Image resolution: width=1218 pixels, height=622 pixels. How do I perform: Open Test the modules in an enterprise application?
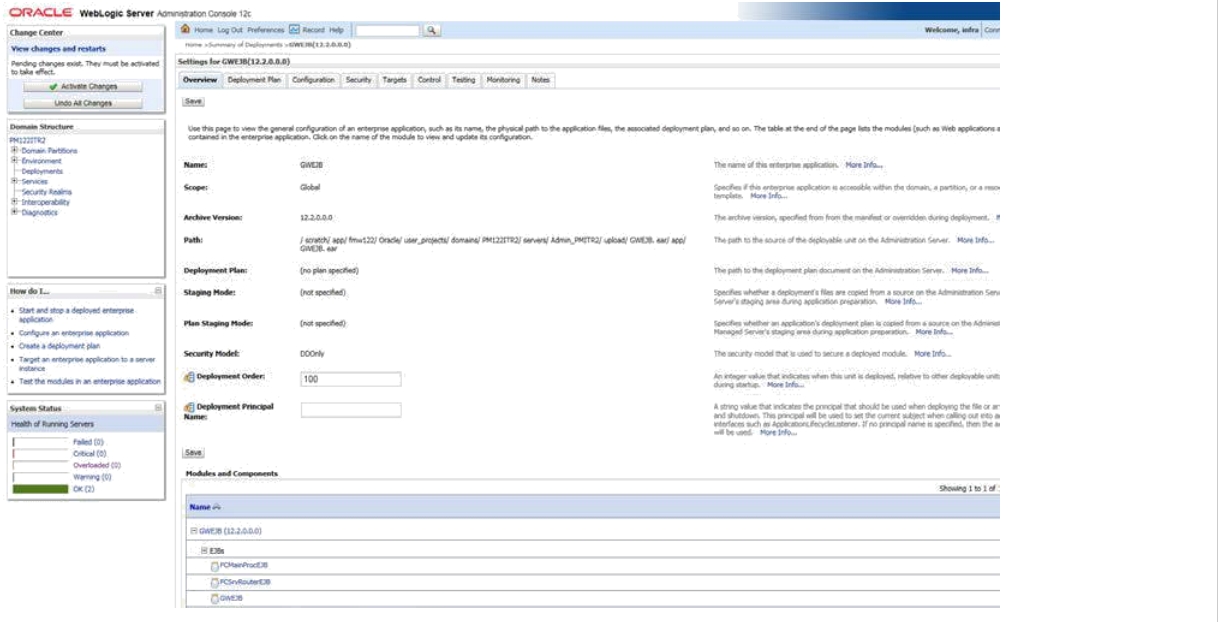[90, 381]
